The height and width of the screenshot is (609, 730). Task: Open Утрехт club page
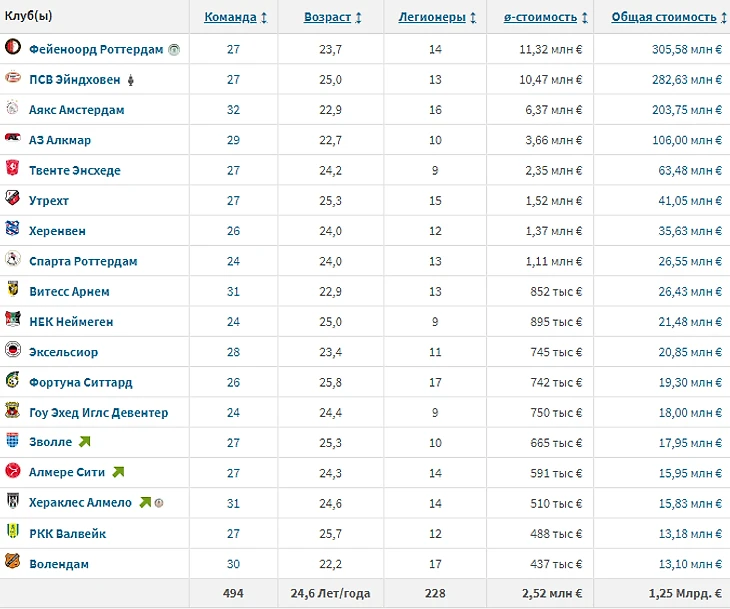tap(49, 201)
